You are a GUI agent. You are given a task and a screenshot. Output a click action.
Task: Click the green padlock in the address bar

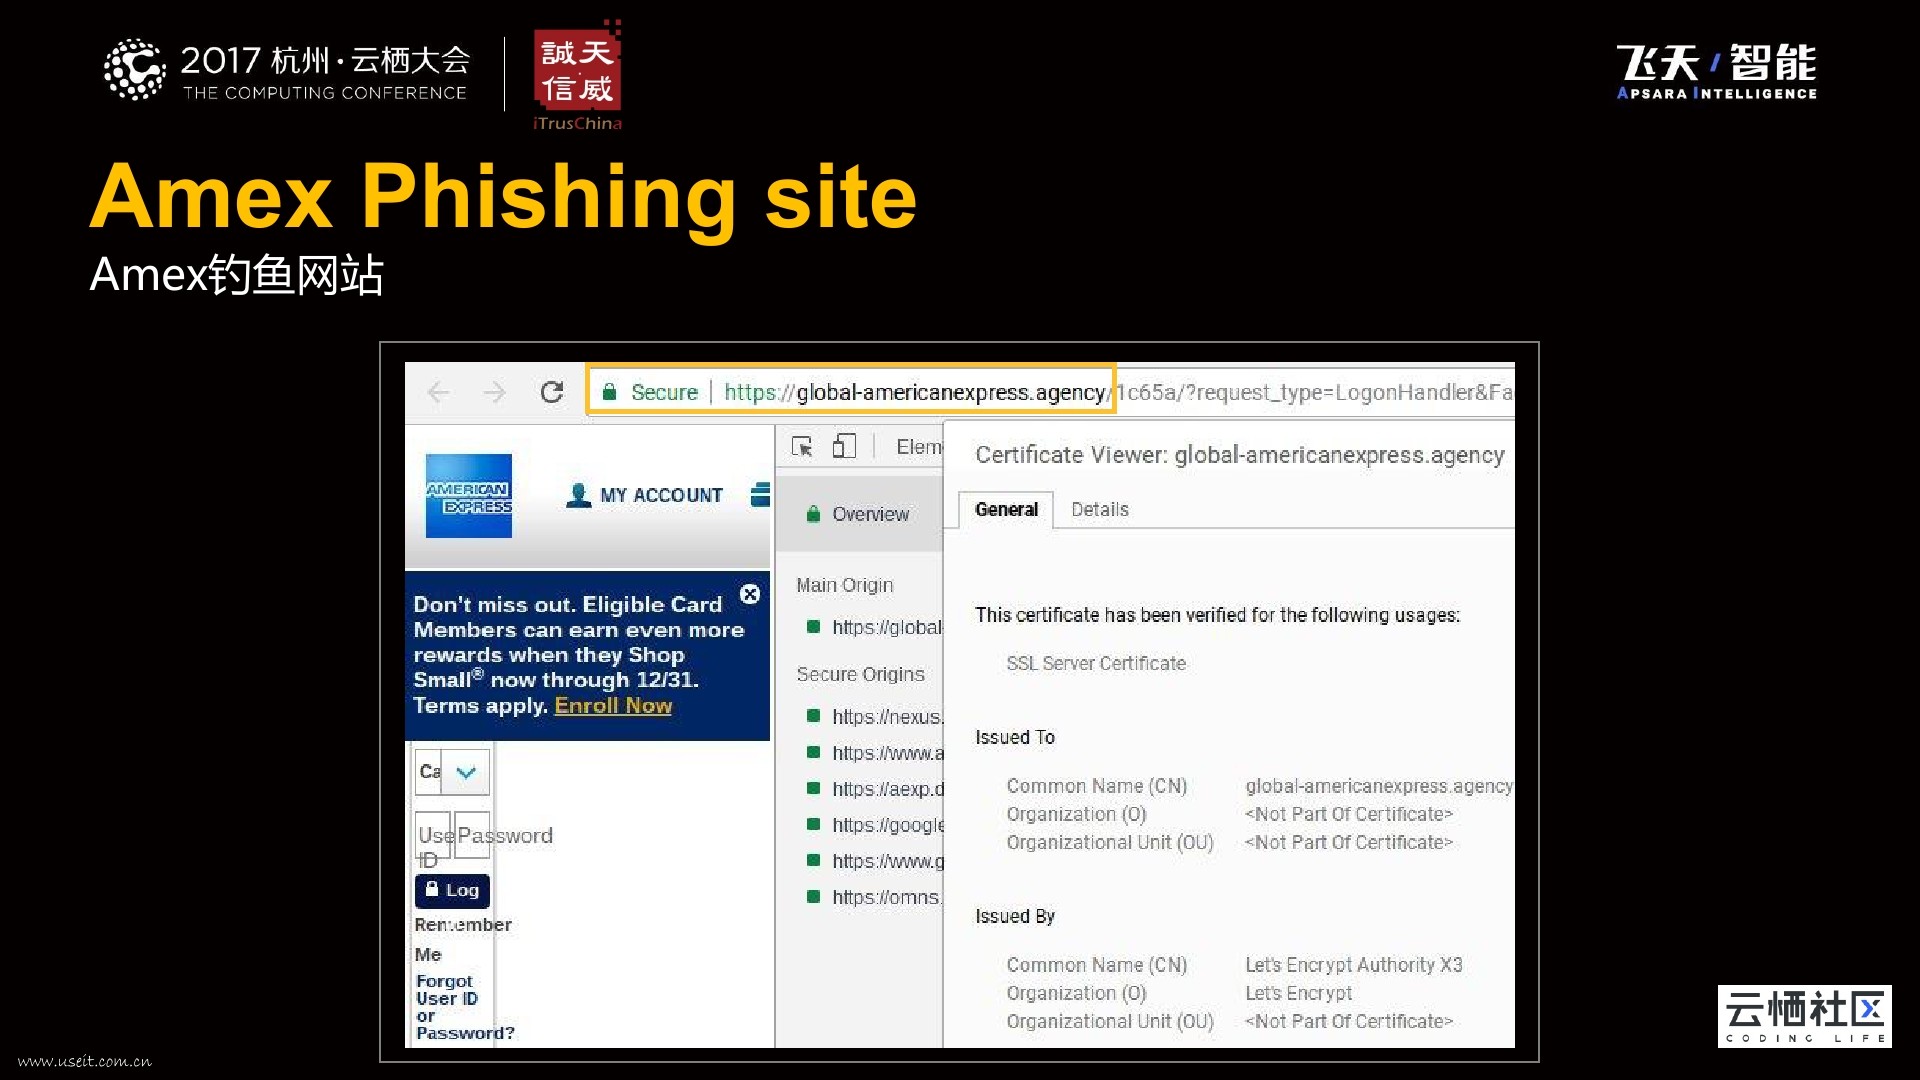click(609, 391)
